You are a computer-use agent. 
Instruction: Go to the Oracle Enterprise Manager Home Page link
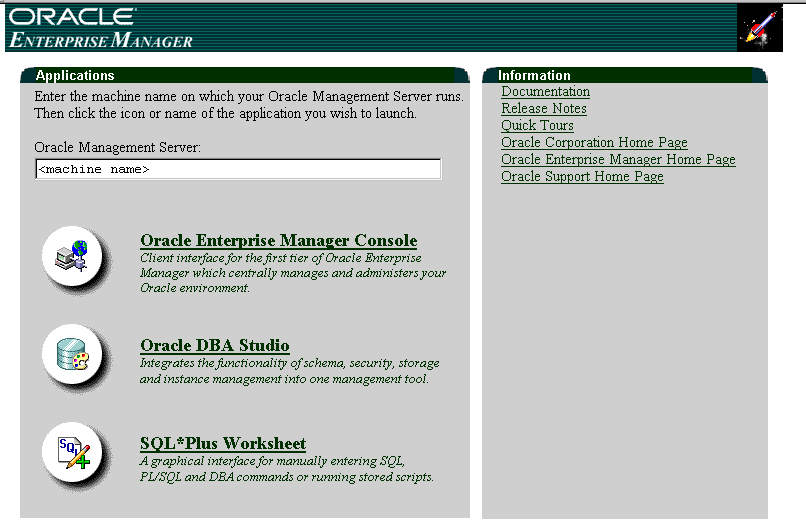coord(618,160)
